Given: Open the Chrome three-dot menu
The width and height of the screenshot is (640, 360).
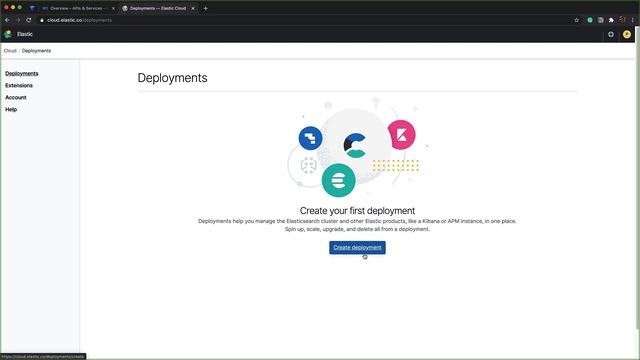Looking at the screenshot, I should click(633, 20).
